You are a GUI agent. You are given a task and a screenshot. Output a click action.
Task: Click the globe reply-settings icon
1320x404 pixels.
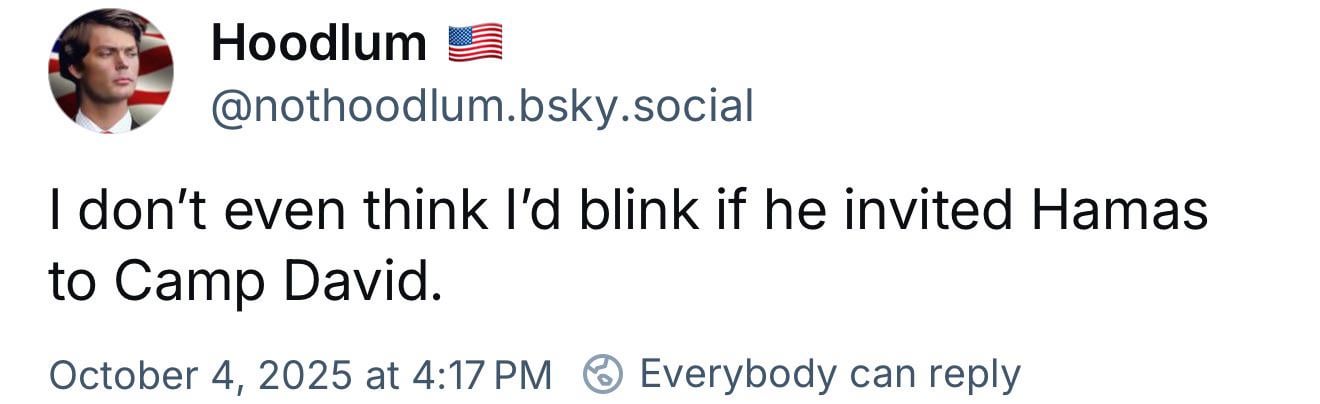[x=603, y=374]
